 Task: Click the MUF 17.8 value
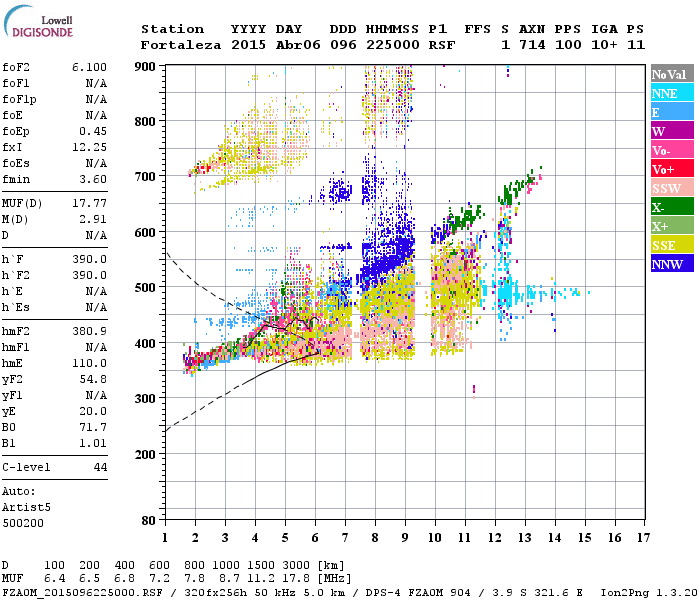296,579
